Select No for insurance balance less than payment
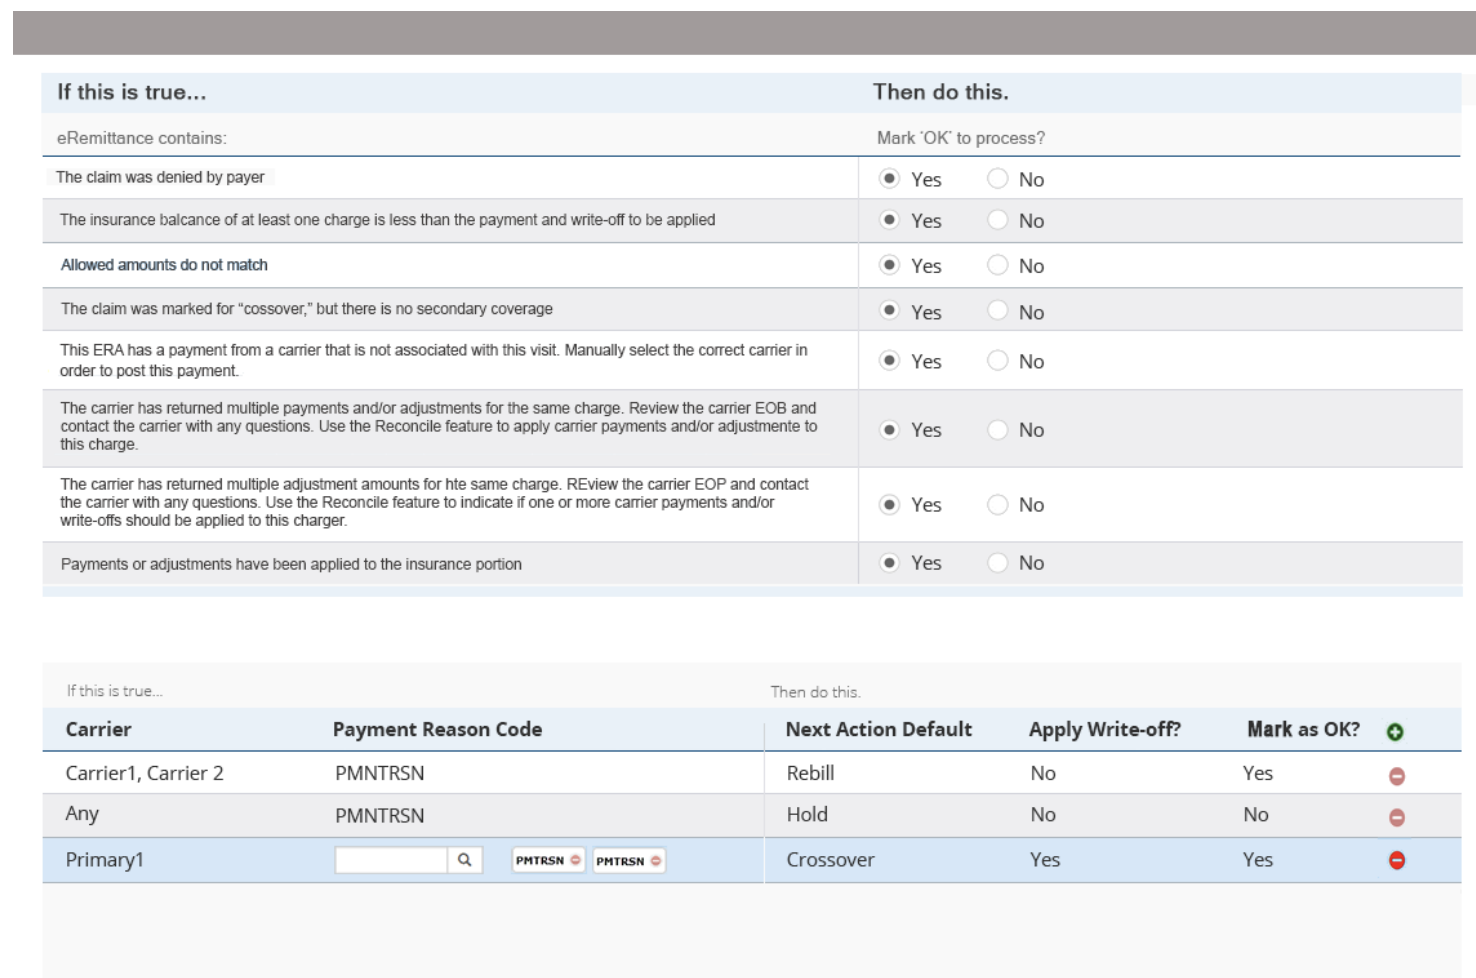Image resolution: width=1476 pixels, height=978 pixels. pyautogui.click(x=998, y=220)
